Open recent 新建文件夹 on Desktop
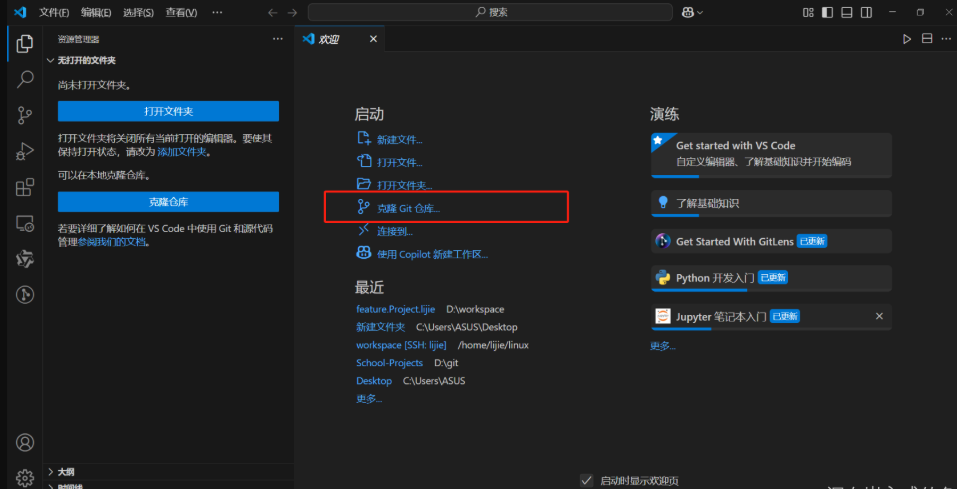The height and width of the screenshot is (489, 957). 381,327
